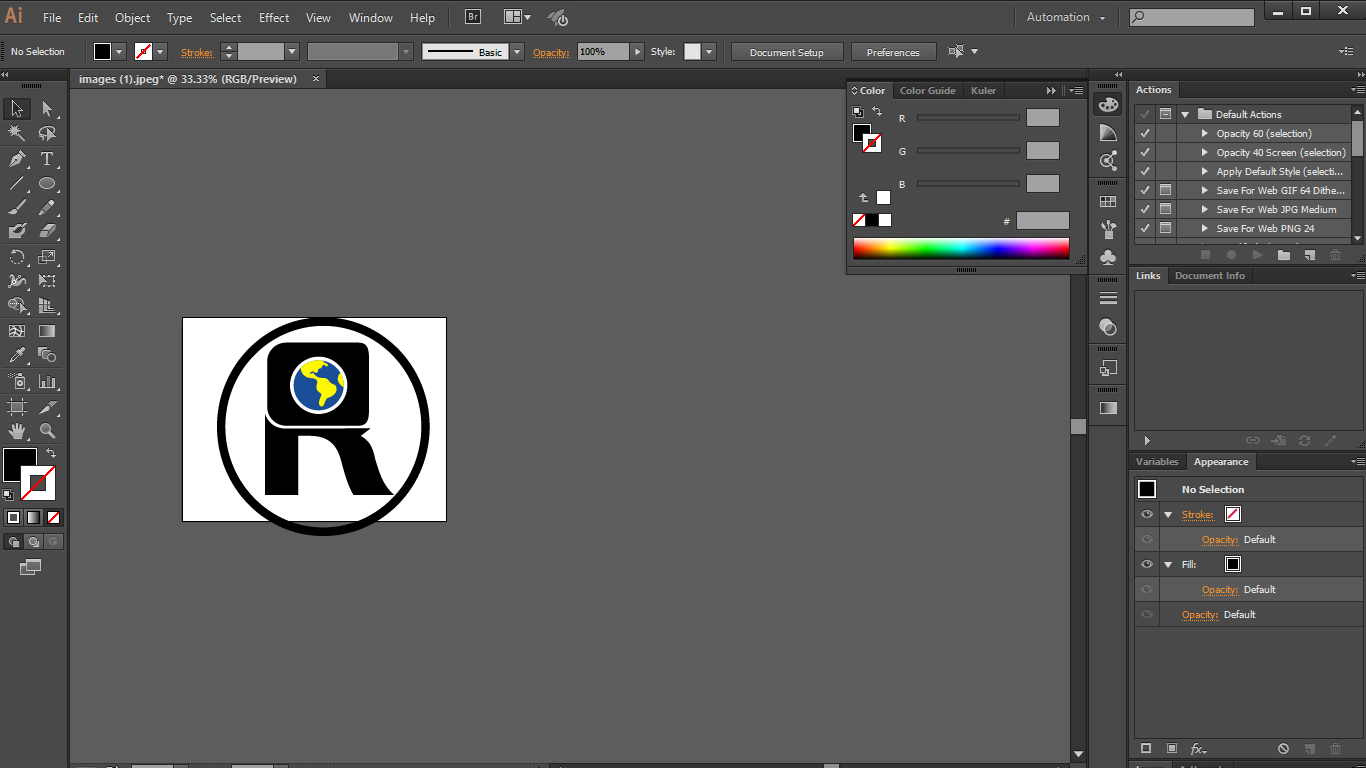The image size is (1366, 768).
Task: Select the Magic Wand tool
Action: [17, 134]
